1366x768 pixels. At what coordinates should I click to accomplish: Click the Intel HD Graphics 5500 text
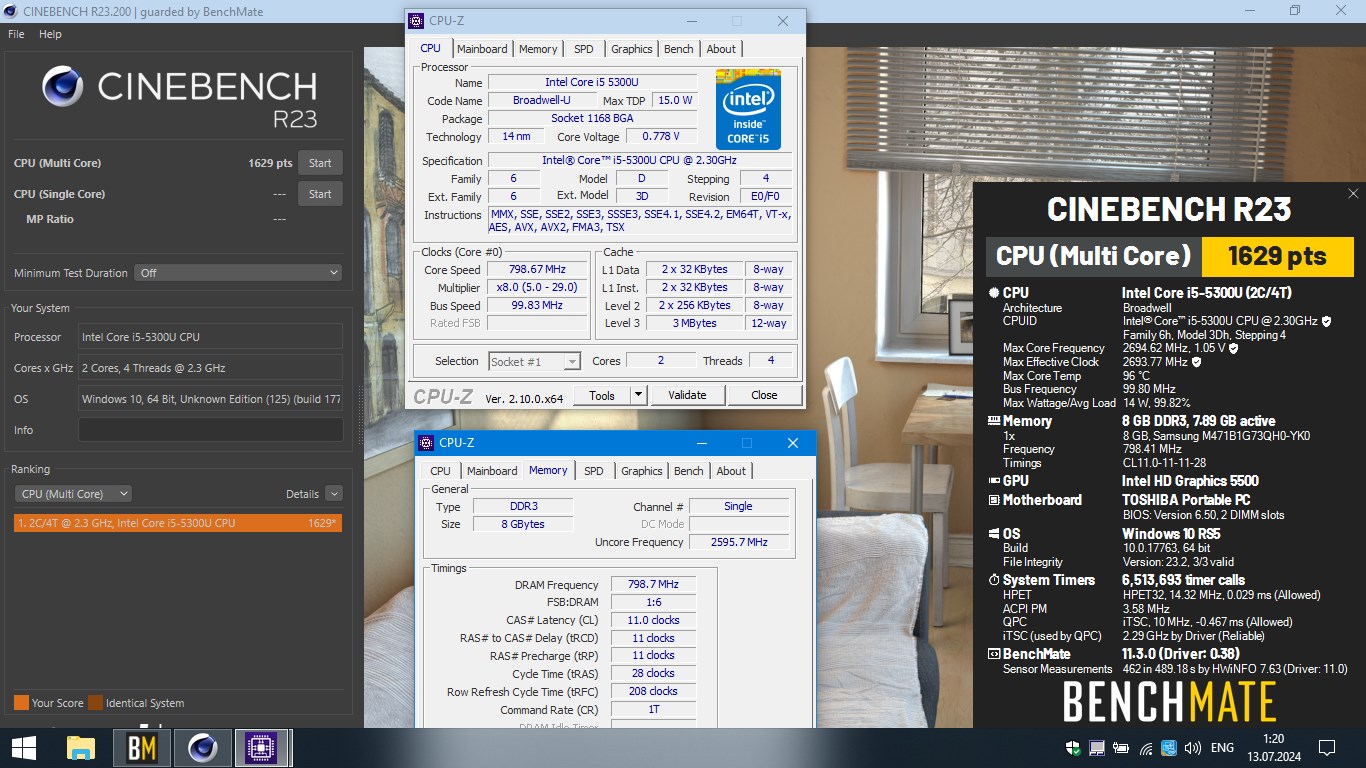click(1190, 481)
